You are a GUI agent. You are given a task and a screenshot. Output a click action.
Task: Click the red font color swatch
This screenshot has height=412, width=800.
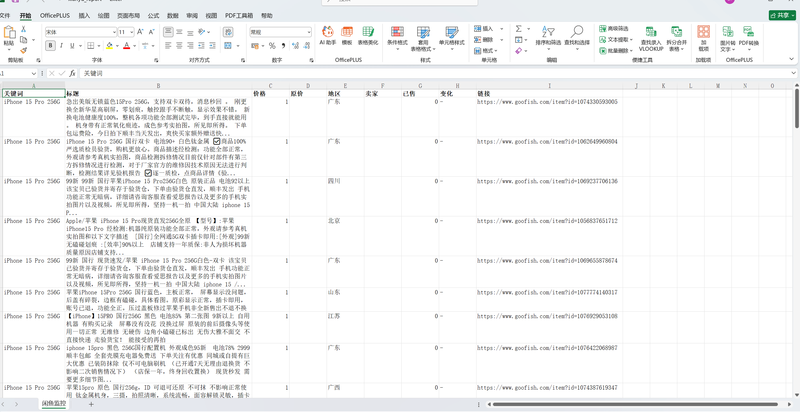[127, 46]
